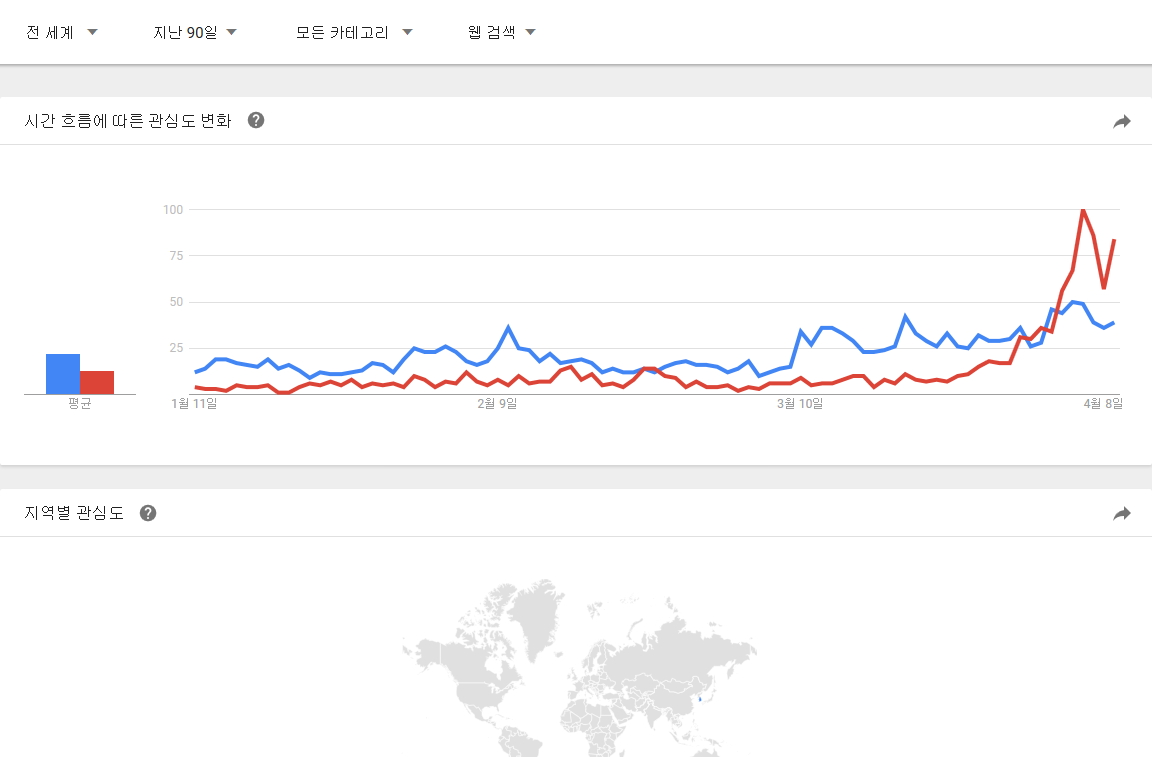
Task: Open the 지난 90일 time range dropdown
Action: (194, 32)
